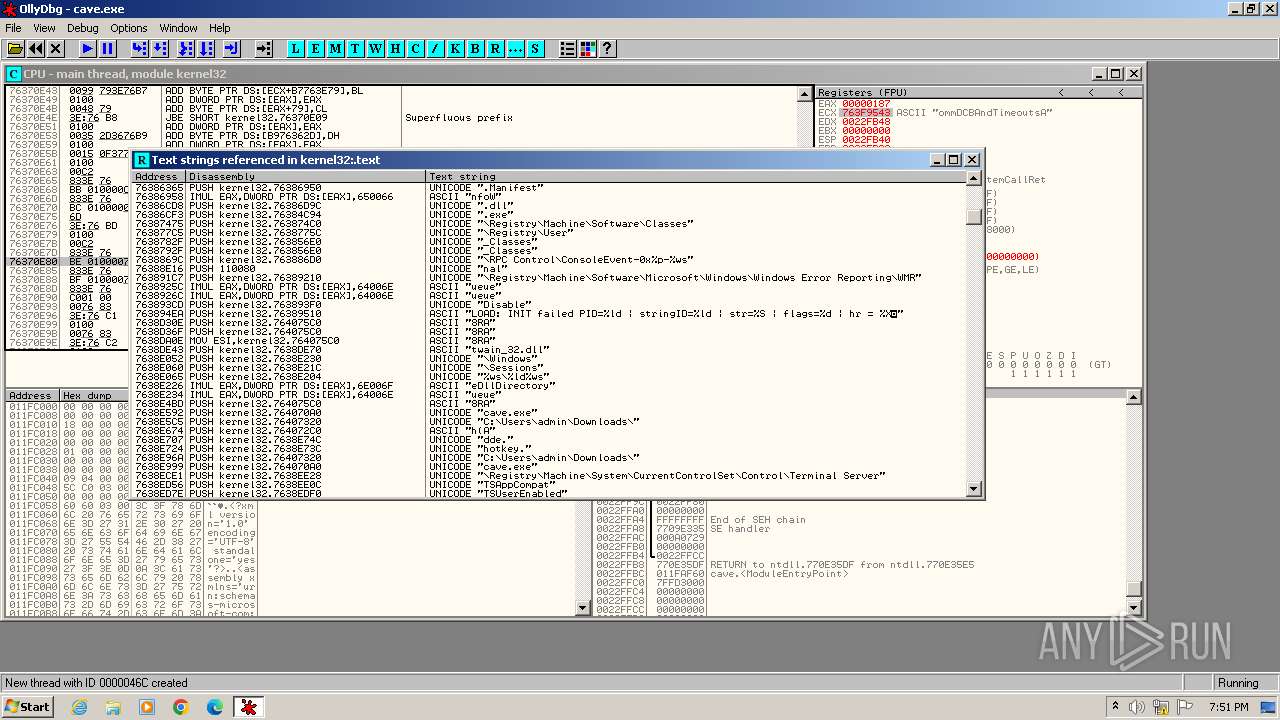Viewport: 1280px width, 720px height.
Task: Select row with ASCII "eDllDirectory"
Action: [550, 386]
